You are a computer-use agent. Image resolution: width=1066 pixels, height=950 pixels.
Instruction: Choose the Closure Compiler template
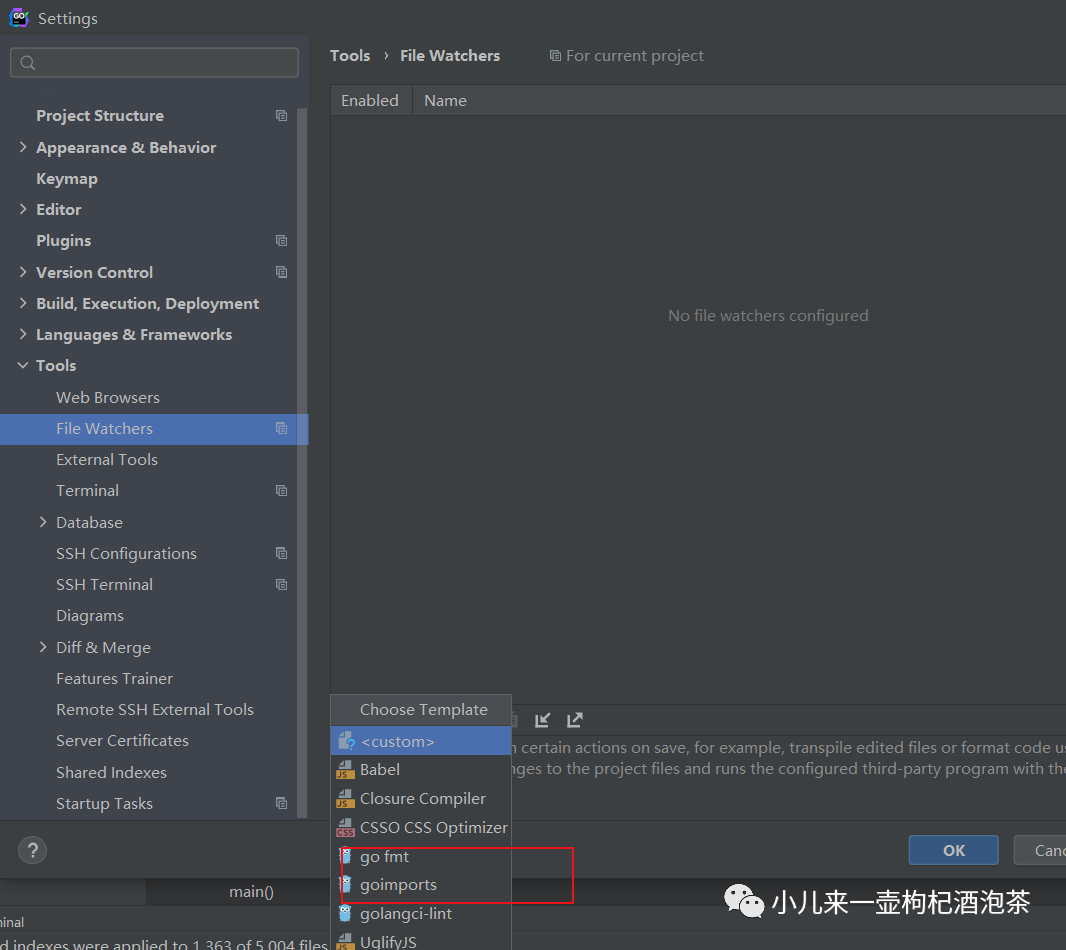(x=421, y=798)
